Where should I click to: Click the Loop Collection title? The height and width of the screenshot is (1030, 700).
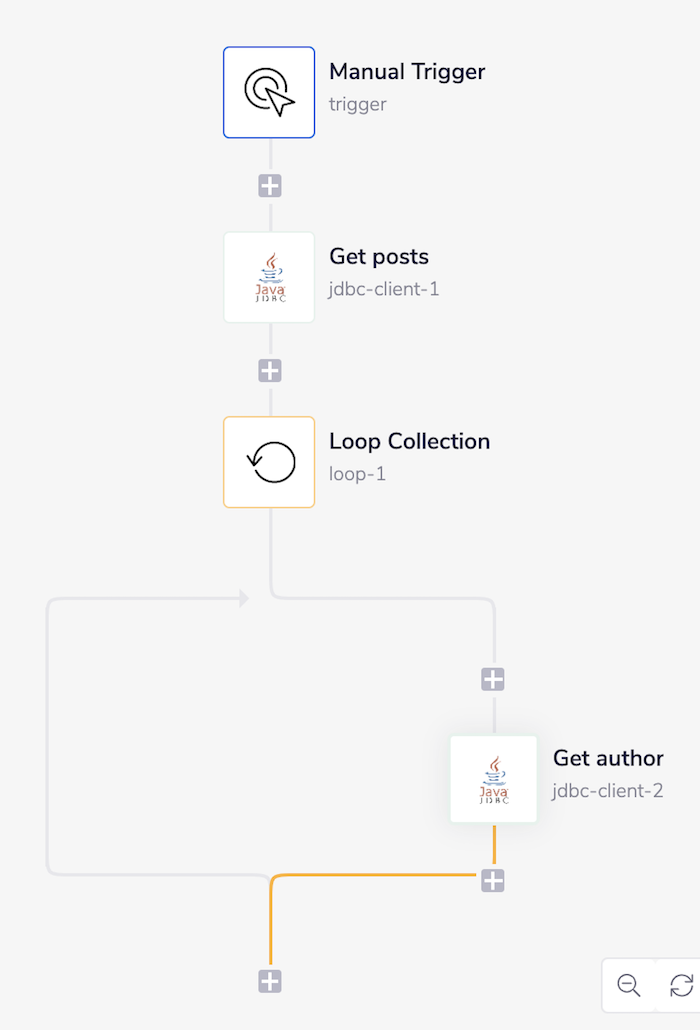point(410,441)
